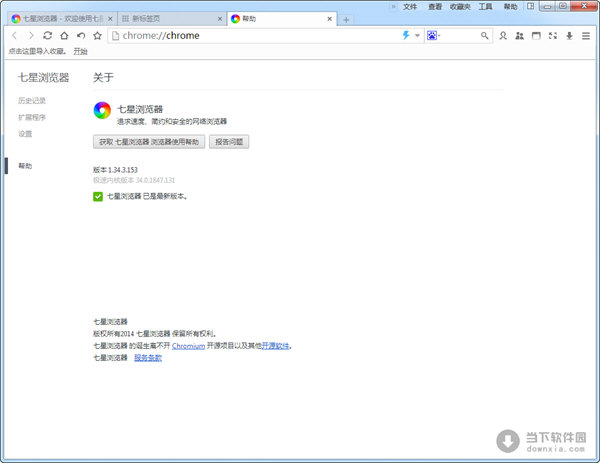This screenshot has width=600, height=463.
Task: Open the 开源软件 link
Action: coord(276,346)
